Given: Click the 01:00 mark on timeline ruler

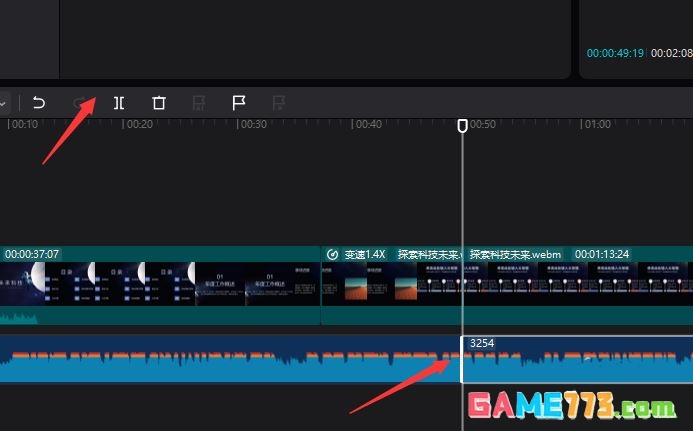Looking at the screenshot, I should pyautogui.click(x=597, y=125).
